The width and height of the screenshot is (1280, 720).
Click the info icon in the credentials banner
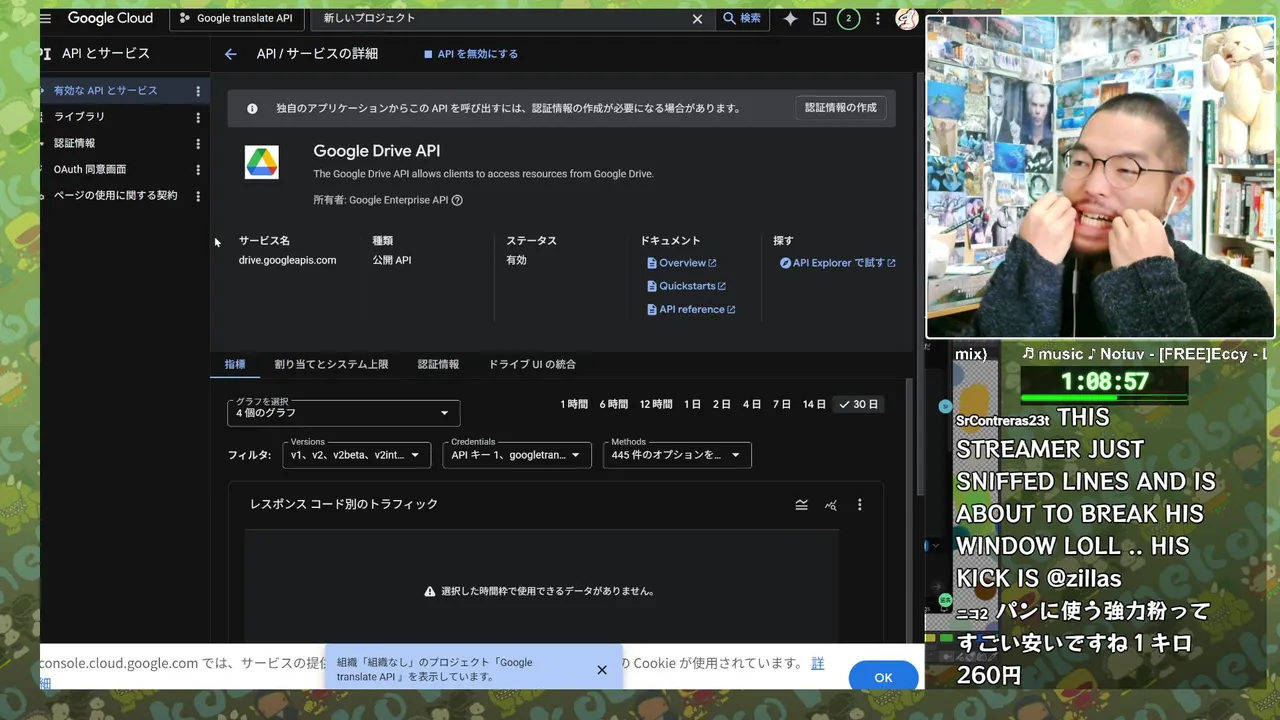click(252, 108)
